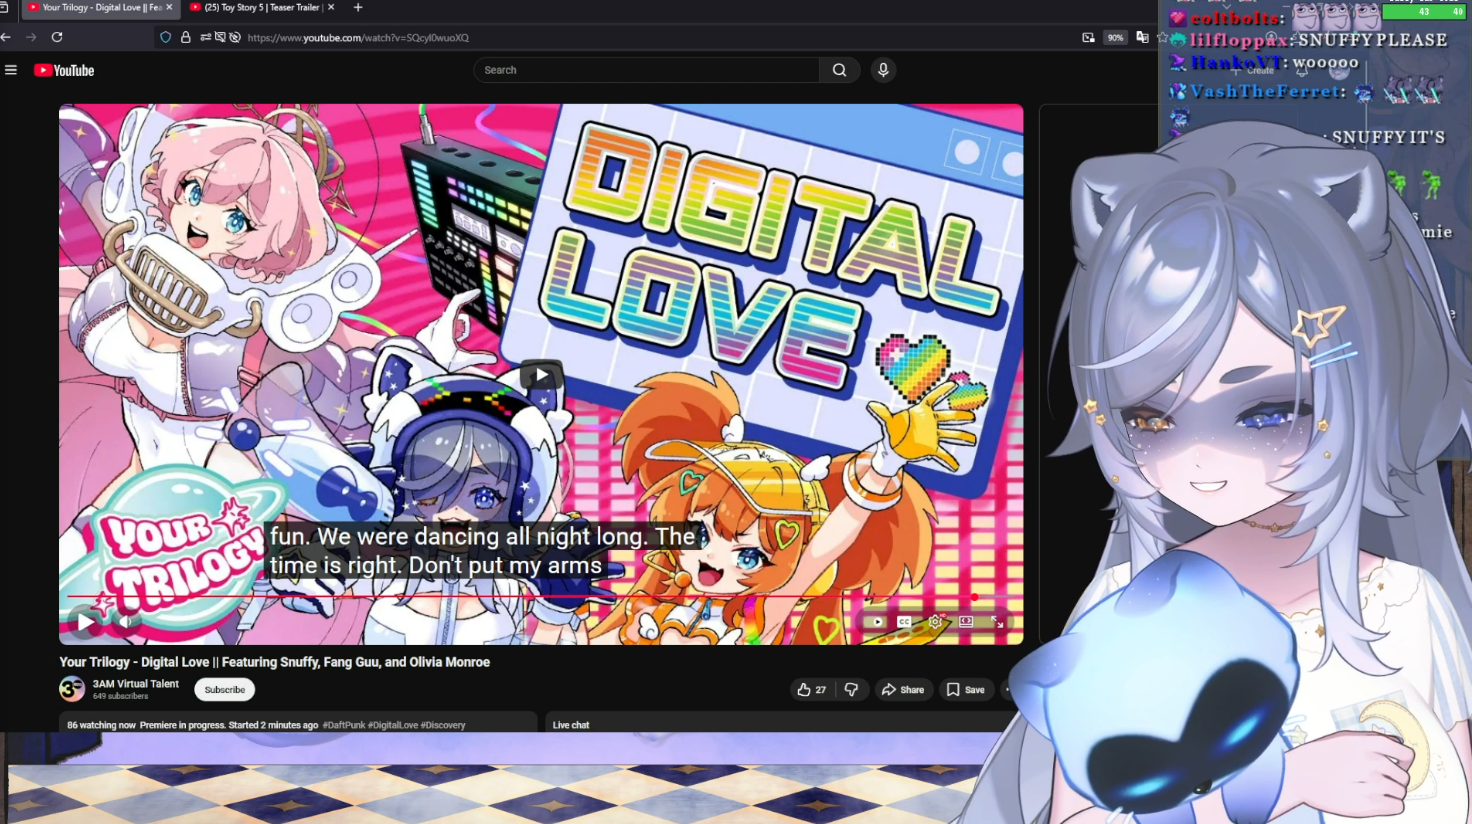Viewport: 1472px width, 824px height.
Task: Open picture-in-picture from the address bar icon
Action: 1088,37
